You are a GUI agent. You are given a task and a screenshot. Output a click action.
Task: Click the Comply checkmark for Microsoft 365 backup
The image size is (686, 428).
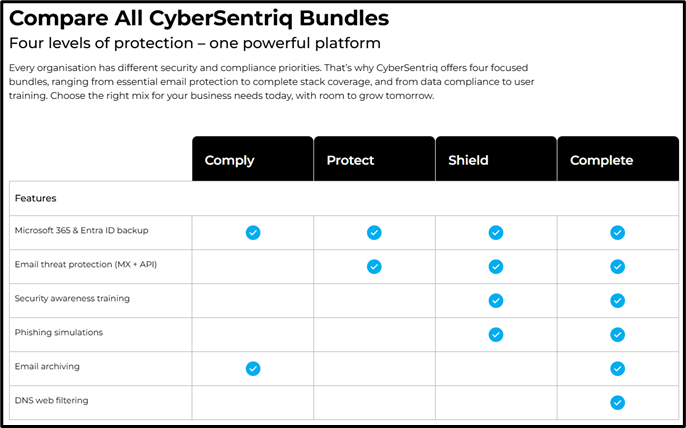click(253, 233)
